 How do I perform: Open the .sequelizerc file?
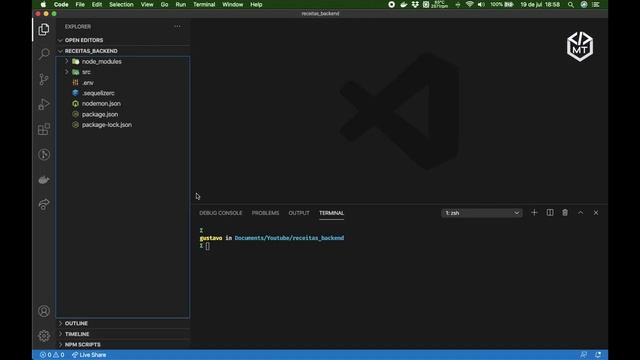pos(98,93)
